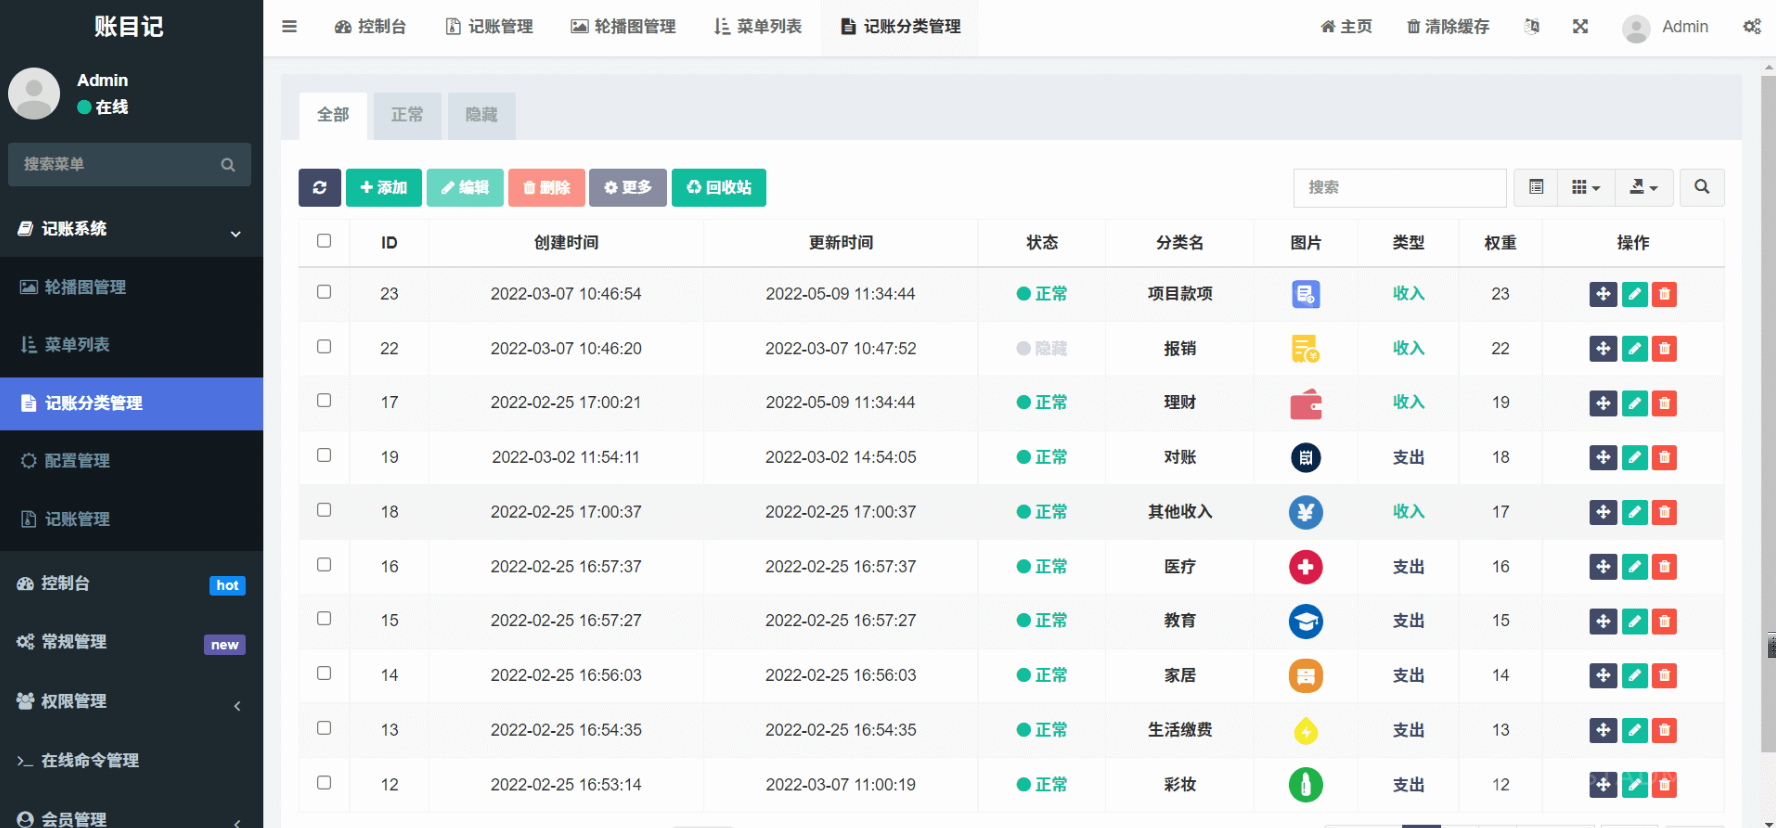This screenshot has height=828, width=1776.
Task: Click the delete trash icon for row ID 16
Action: coord(1664,567)
